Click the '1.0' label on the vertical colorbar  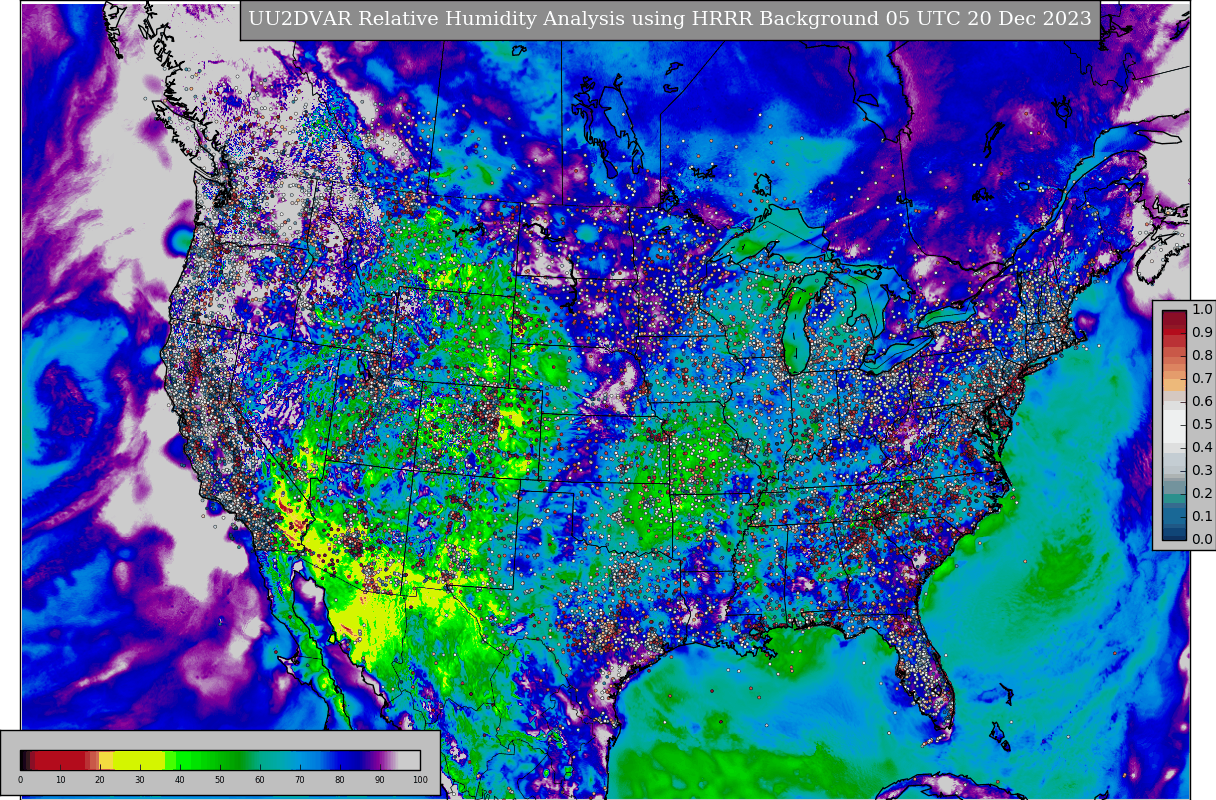[x=1202, y=310]
